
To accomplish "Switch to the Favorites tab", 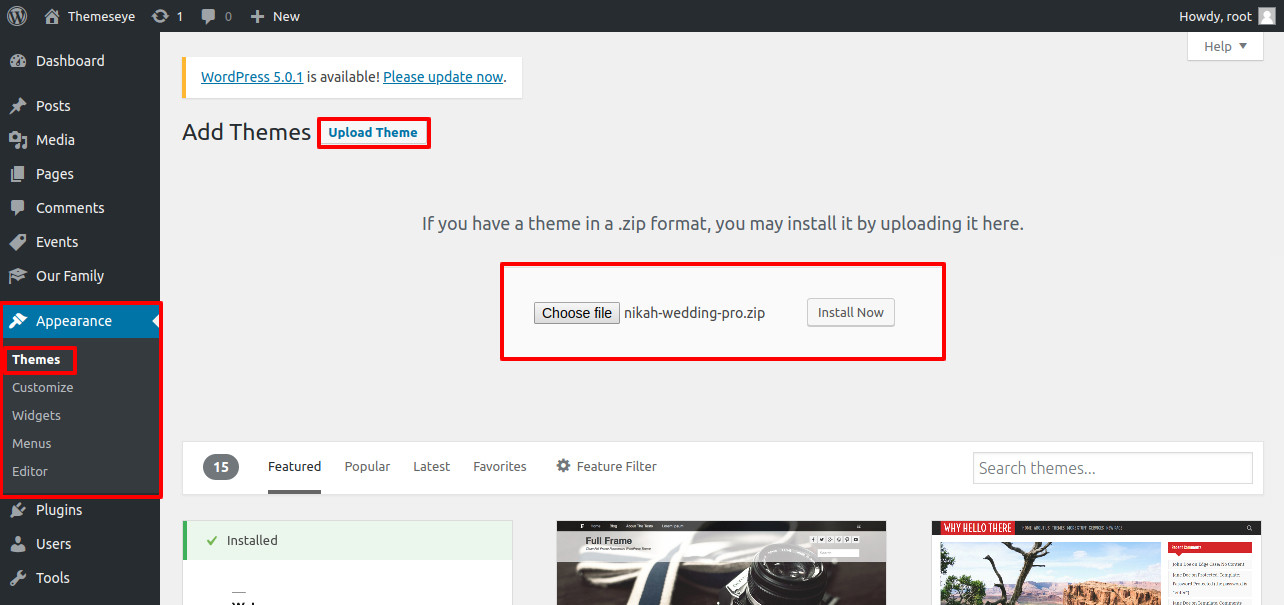I will tap(500, 466).
